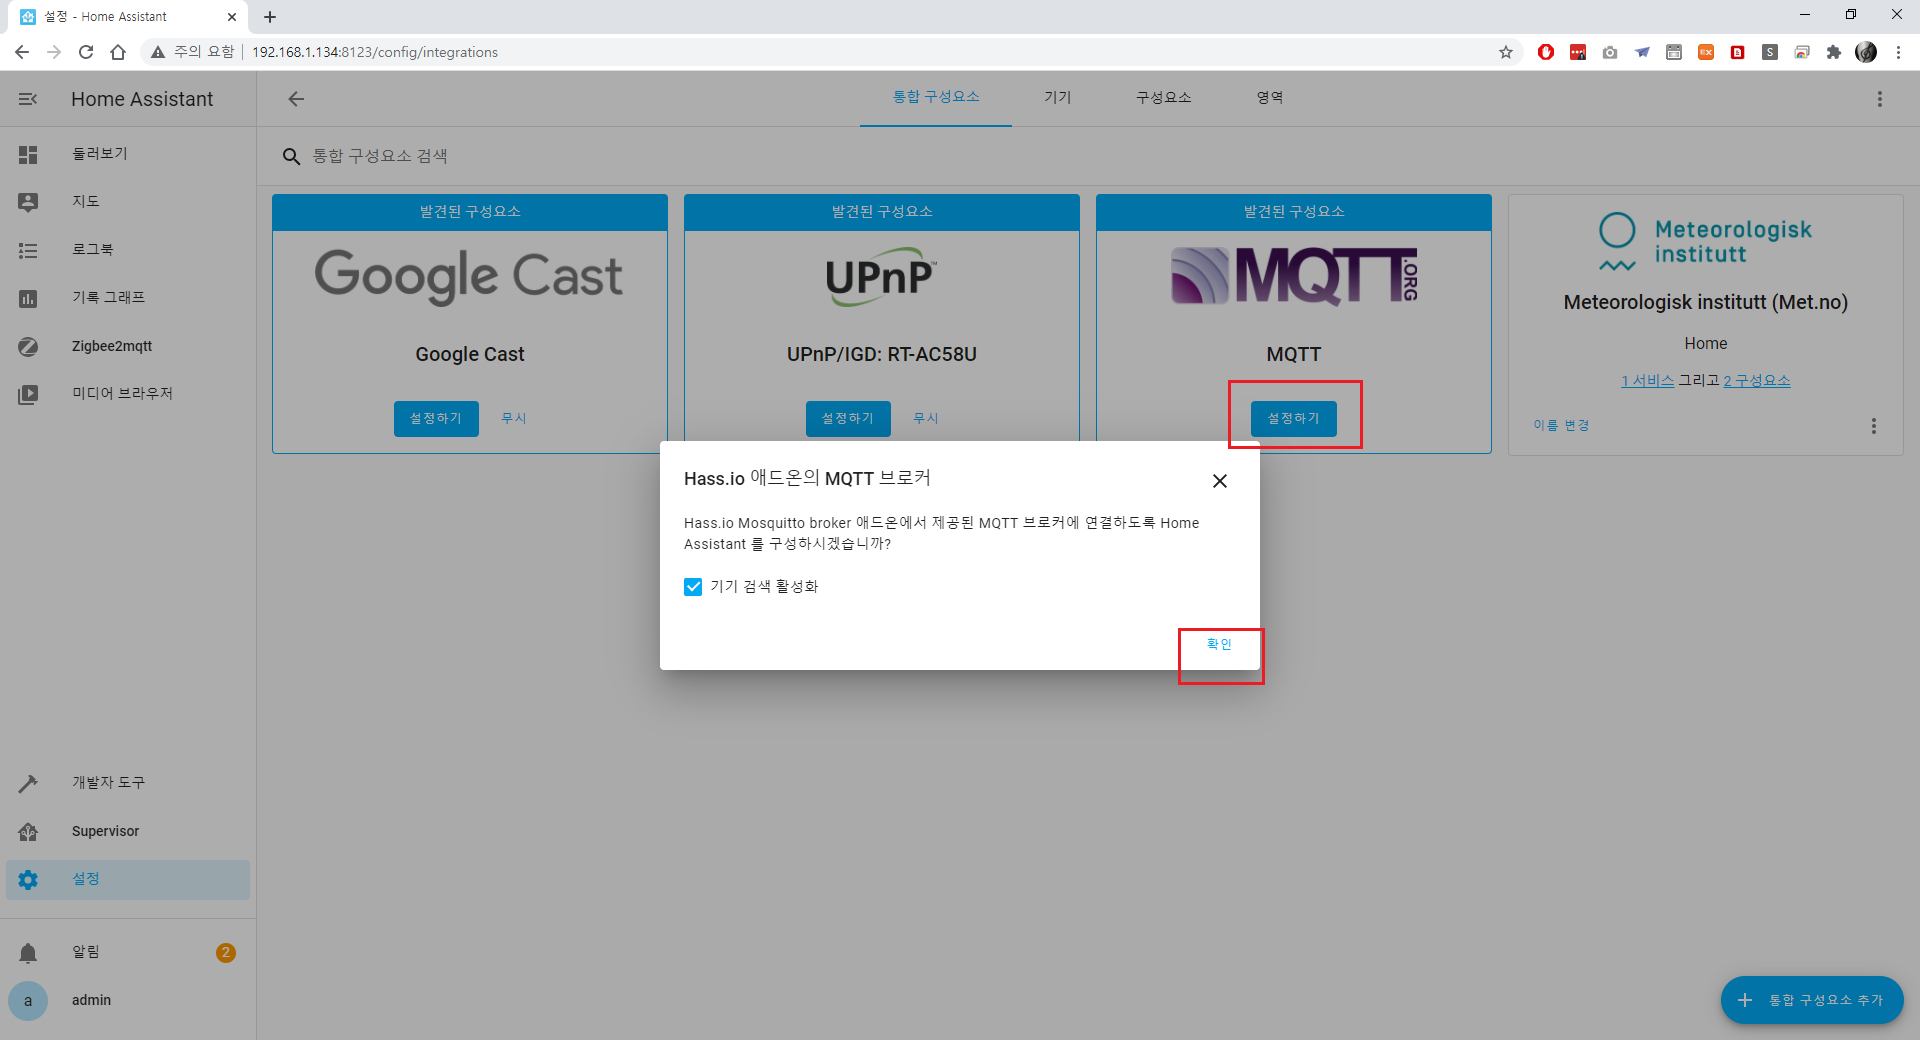
Task: Open the 로그북 logbook page
Action: [128, 250]
